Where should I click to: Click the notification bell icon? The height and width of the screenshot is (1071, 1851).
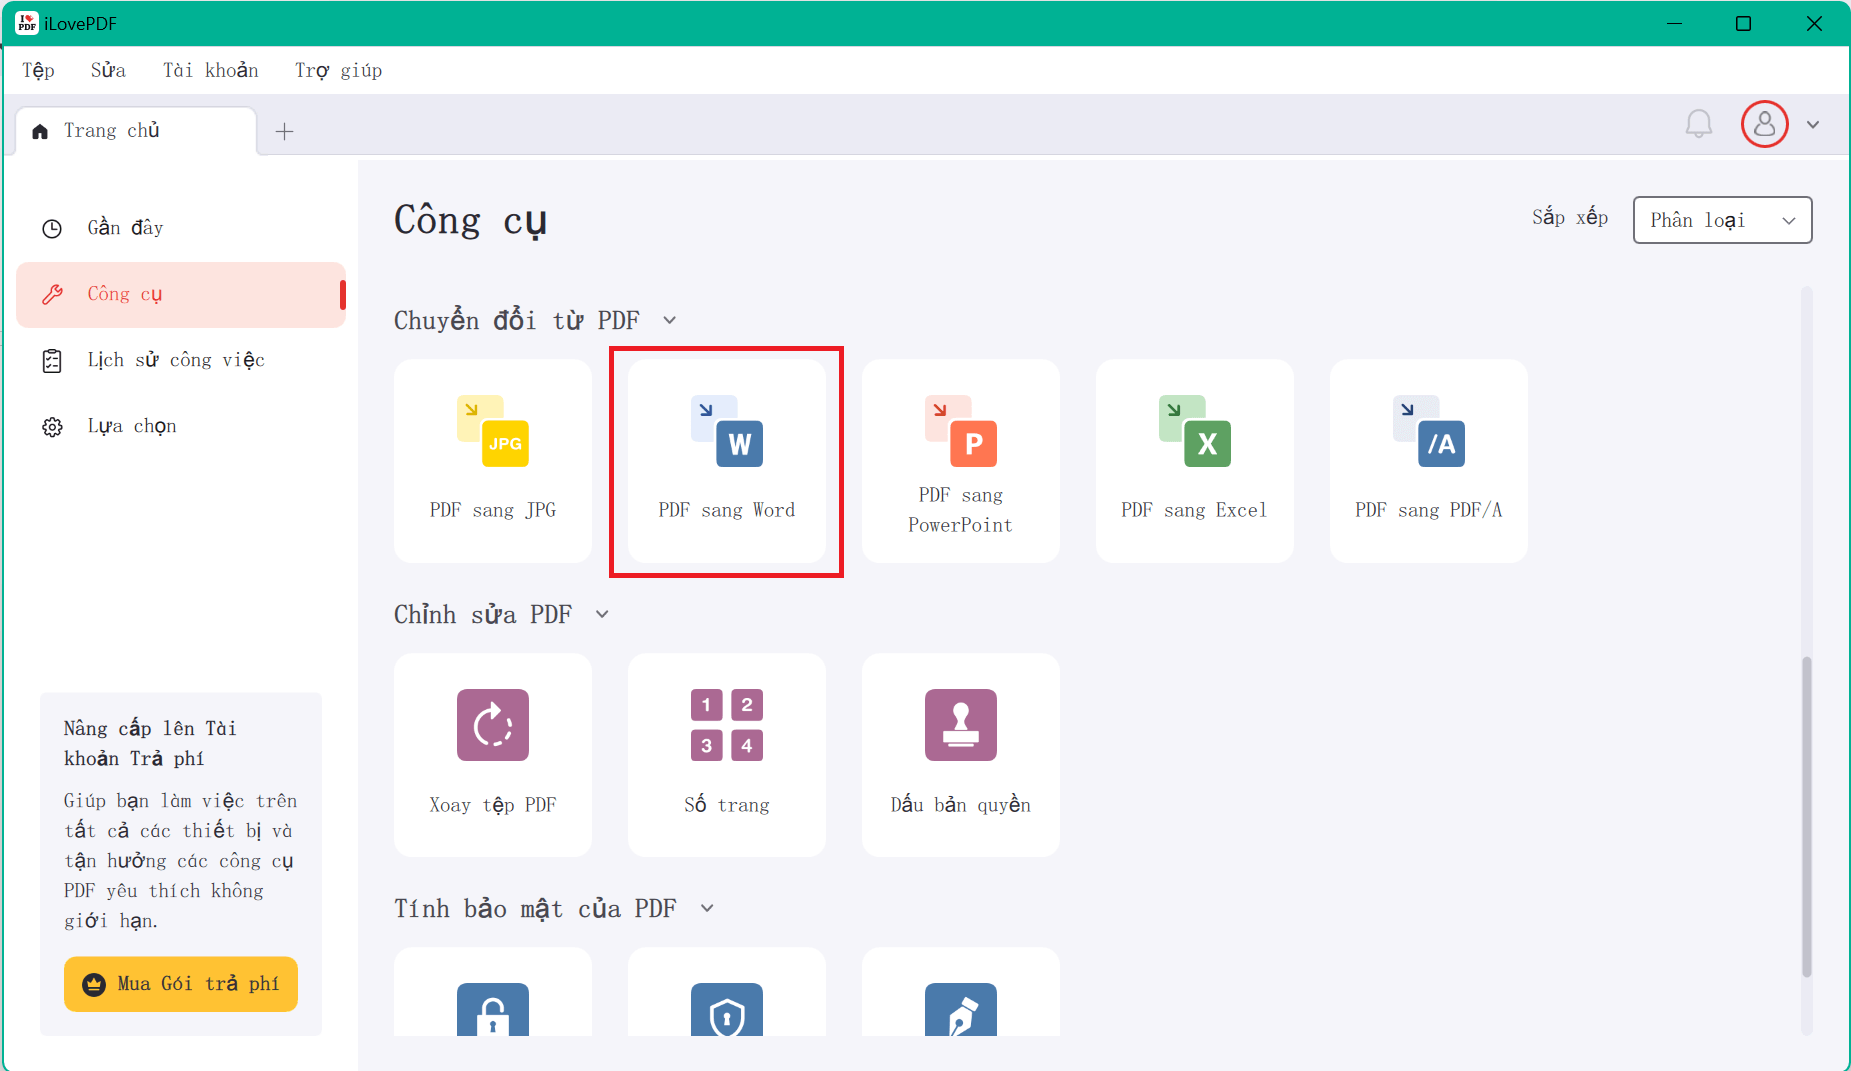1699,124
